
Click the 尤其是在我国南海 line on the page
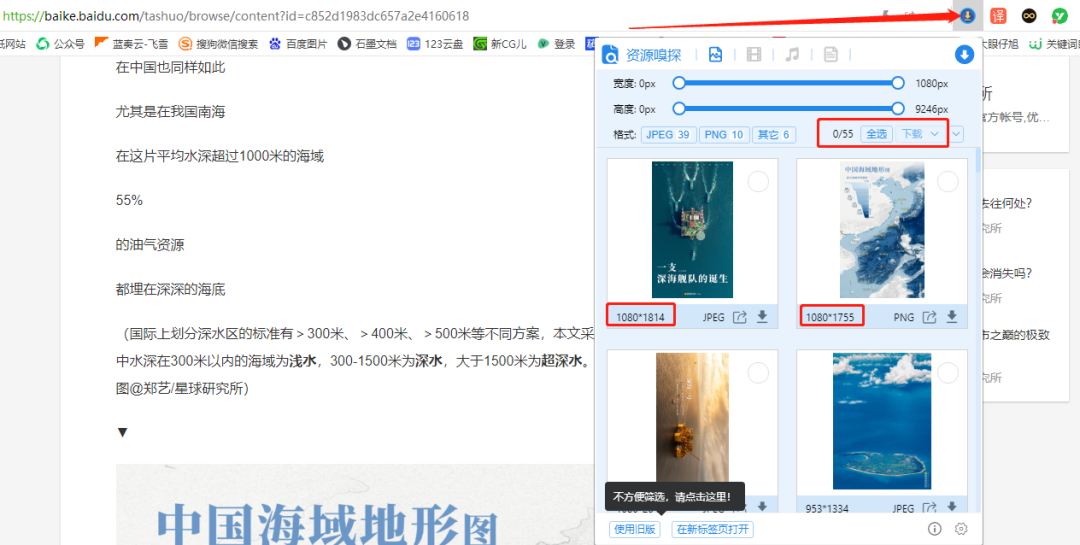[x=170, y=112]
